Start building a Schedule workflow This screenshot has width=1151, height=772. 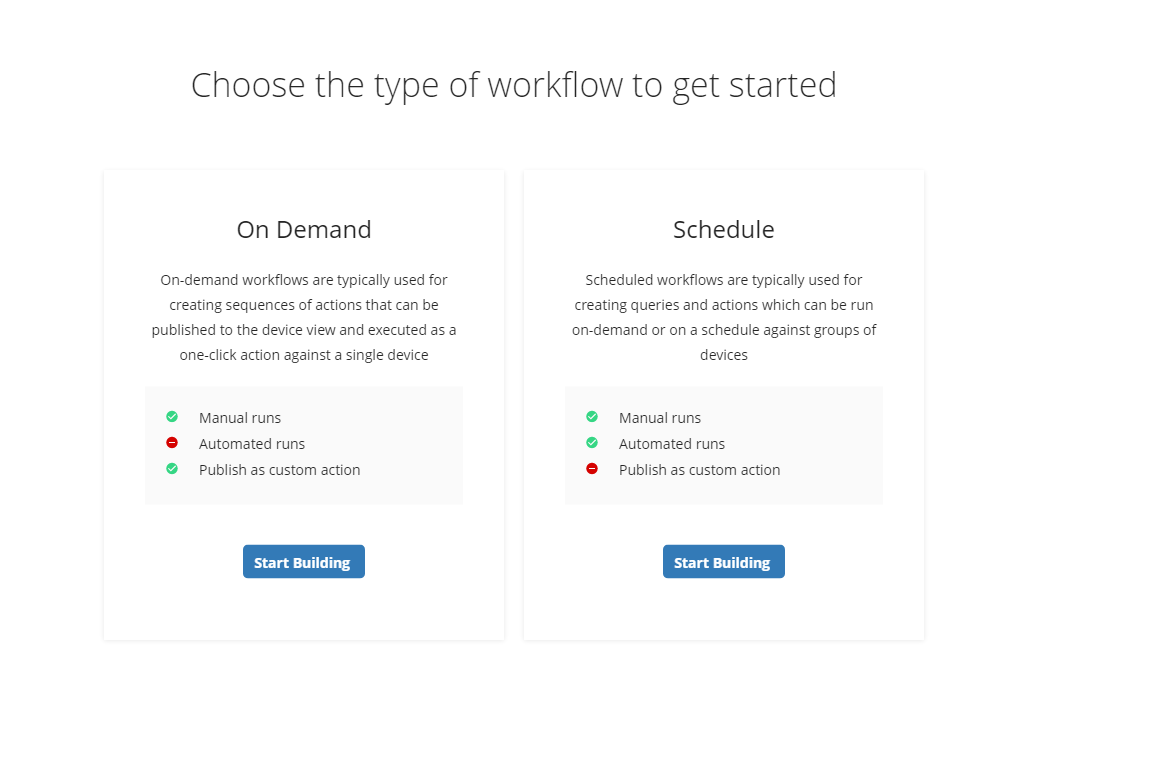coord(723,562)
